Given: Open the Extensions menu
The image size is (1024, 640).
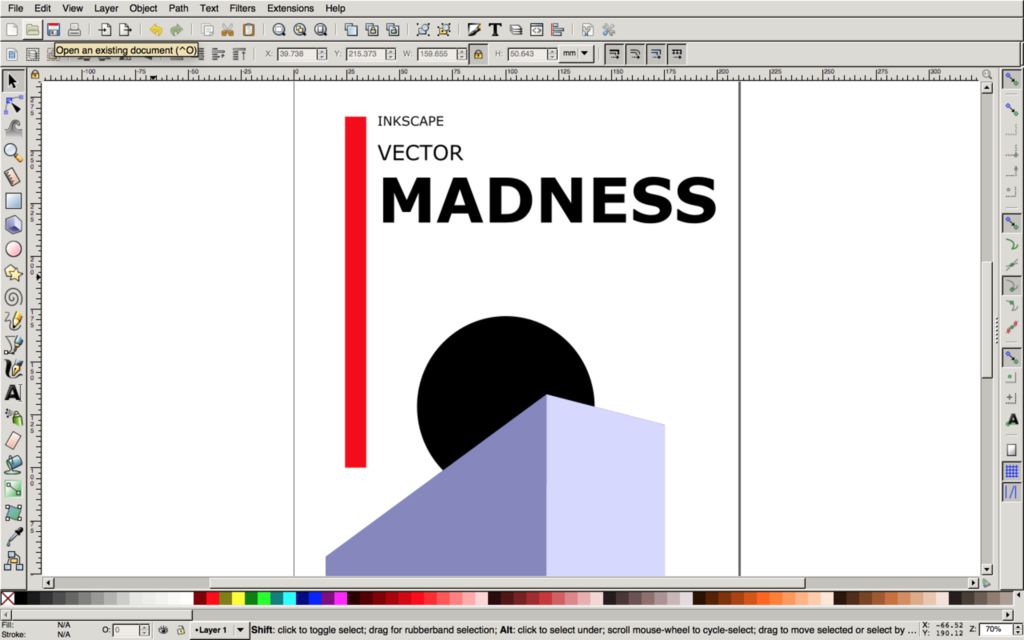Looking at the screenshot, I should coord(290,8).
